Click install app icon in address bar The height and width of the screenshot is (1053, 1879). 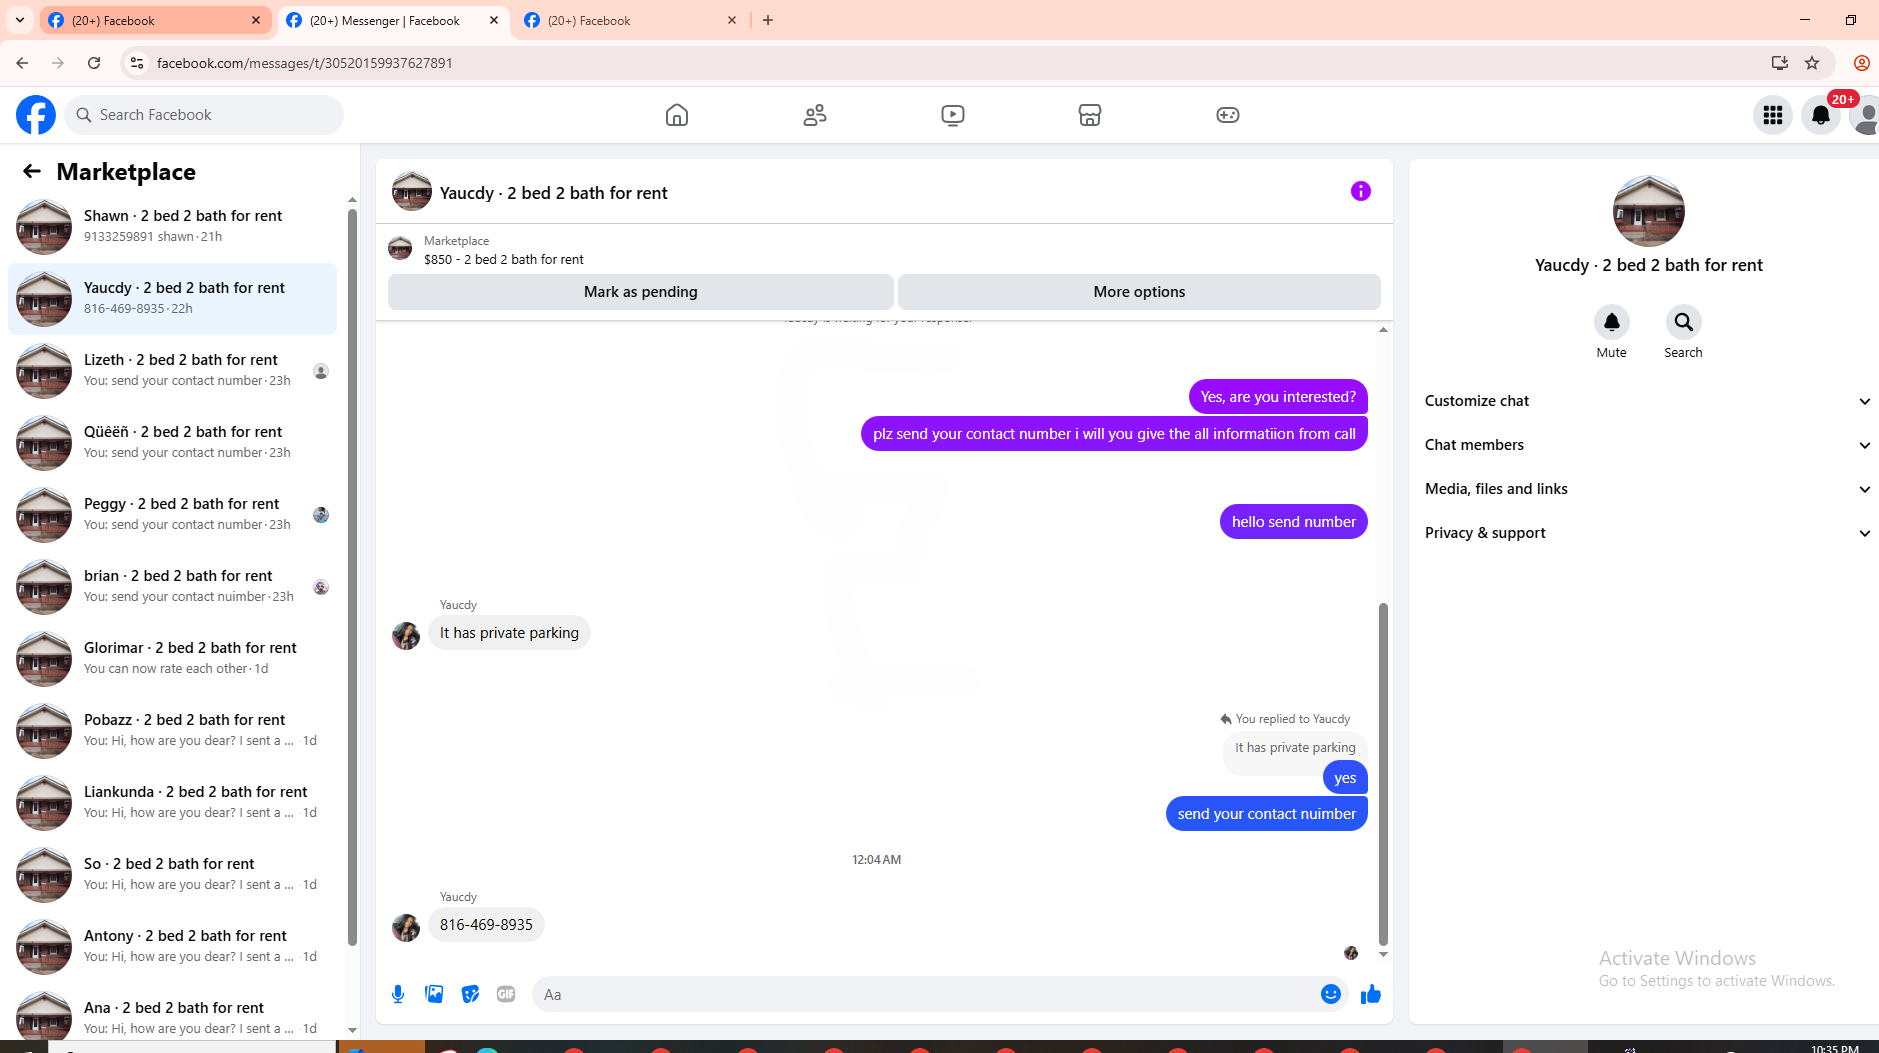1780,63
